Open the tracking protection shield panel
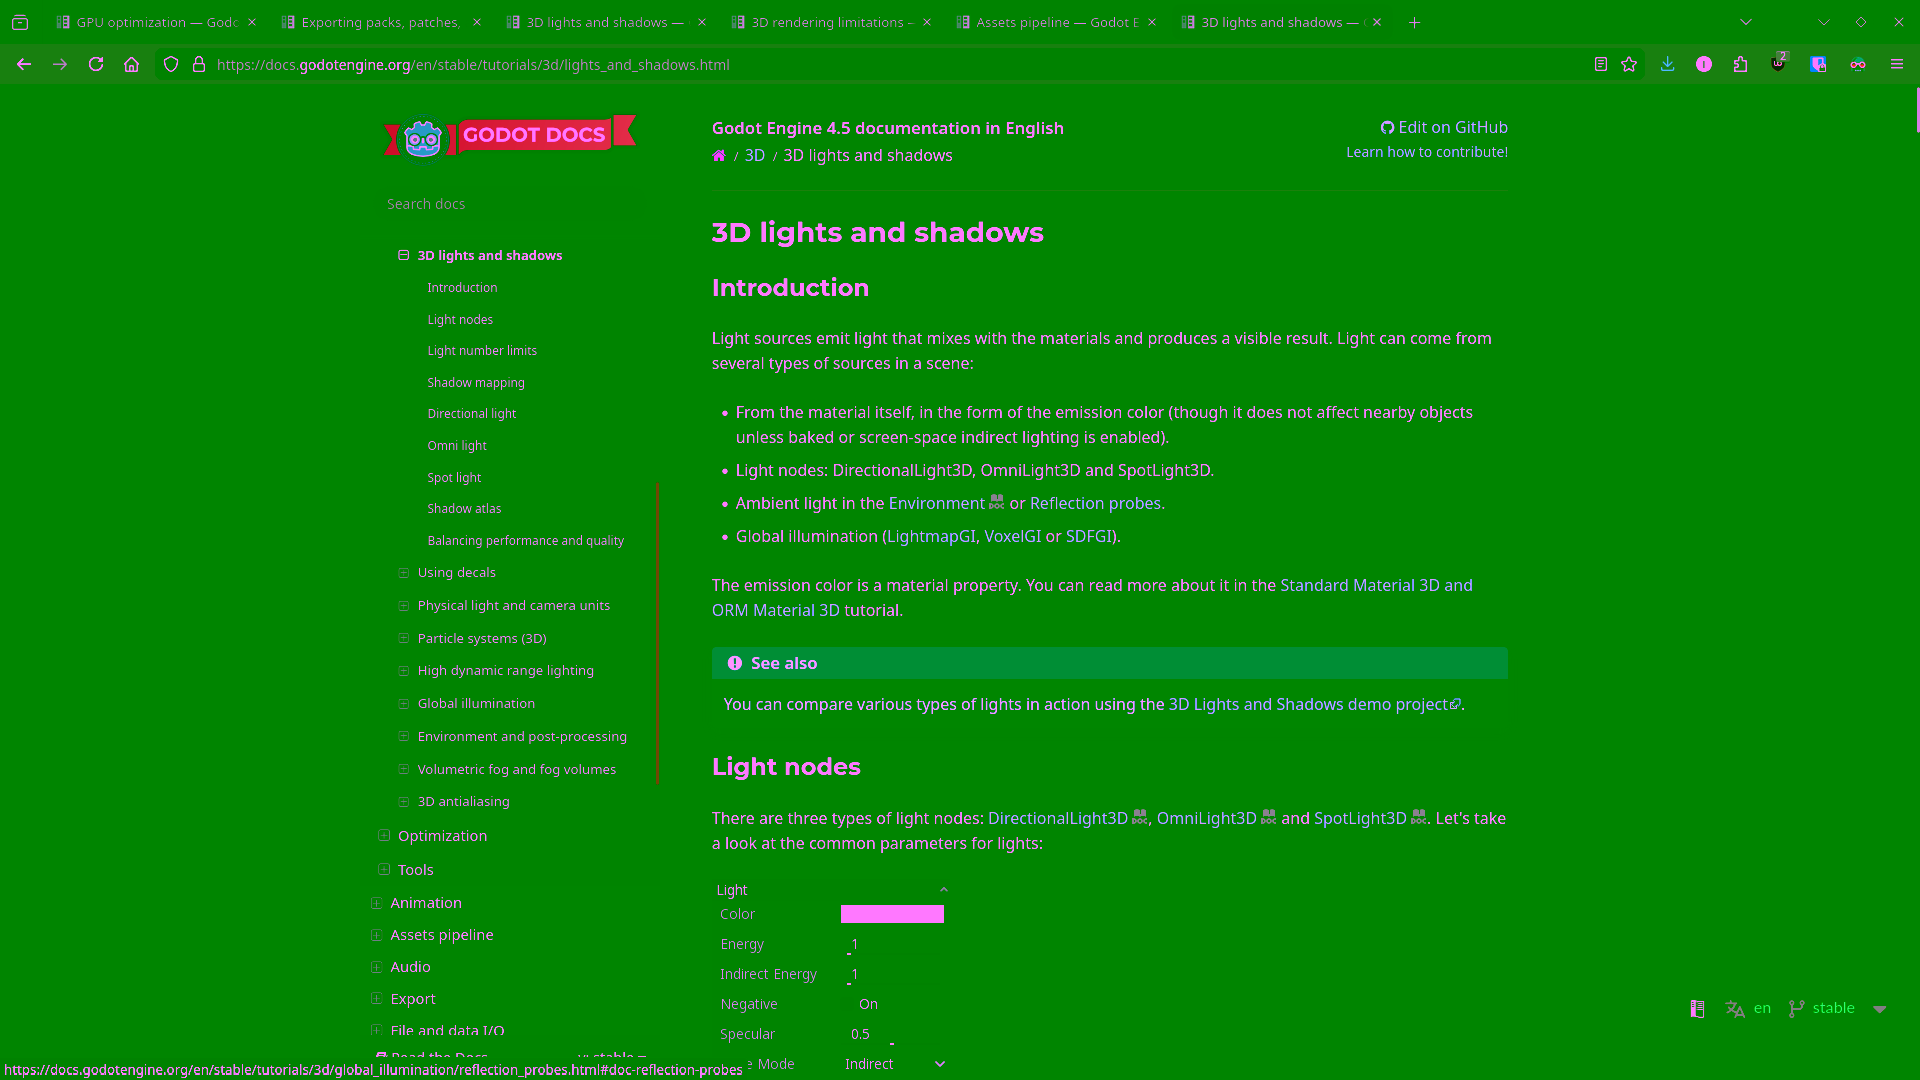Screen dimensions: 1920x1080 click(171, 64)
